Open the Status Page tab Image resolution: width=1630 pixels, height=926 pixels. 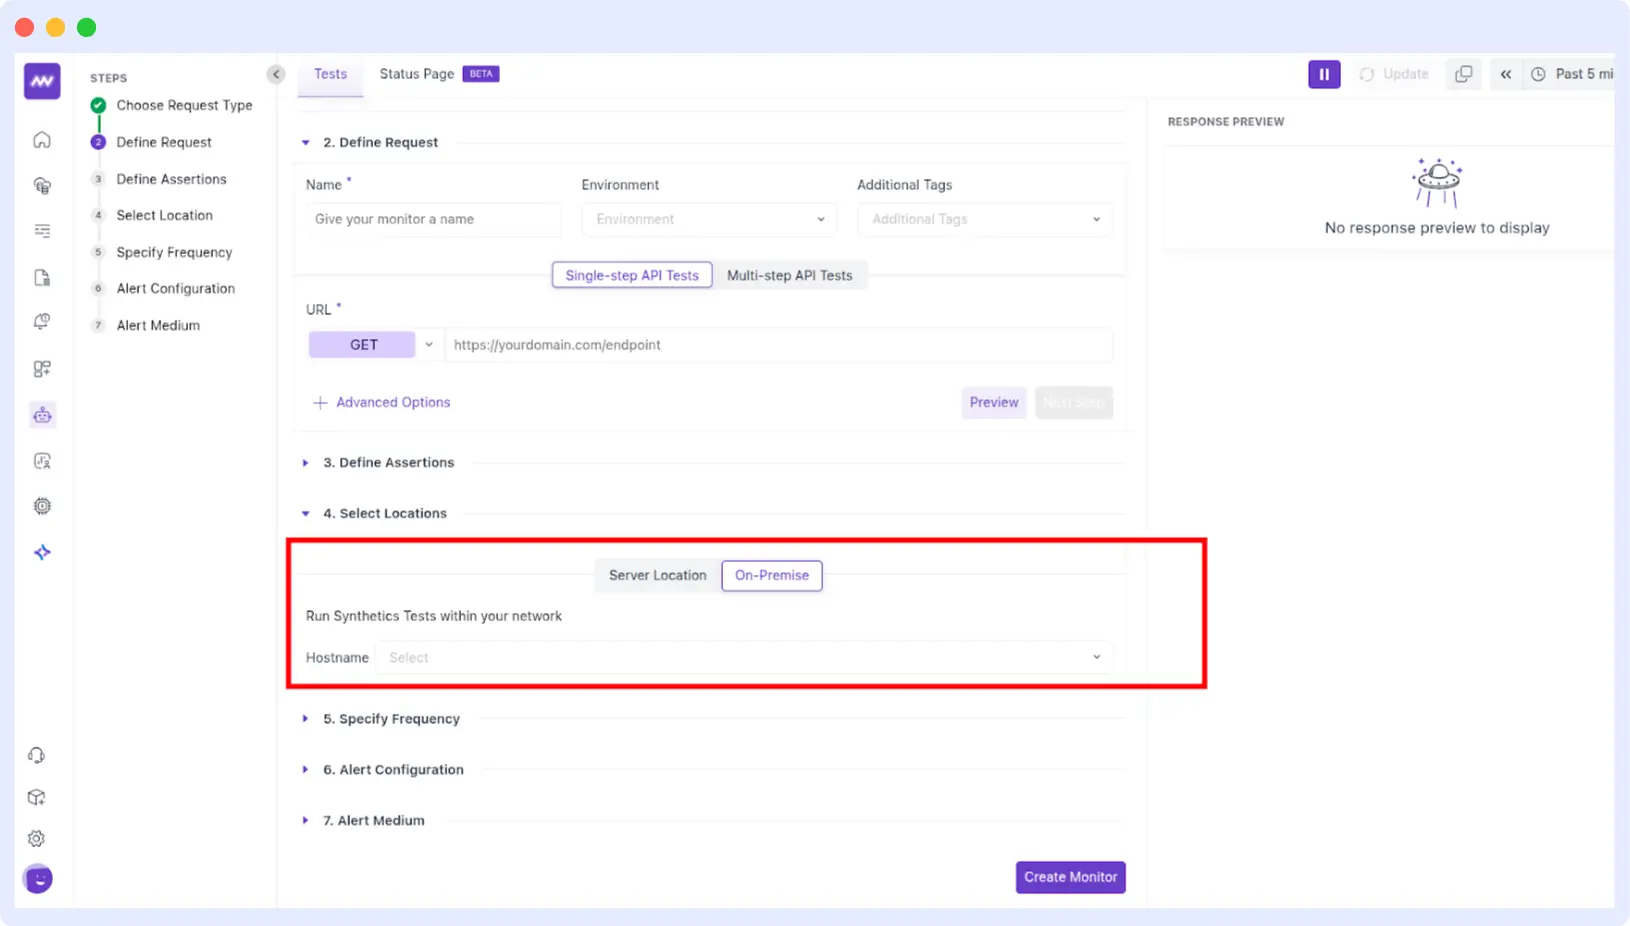point(417,74)
